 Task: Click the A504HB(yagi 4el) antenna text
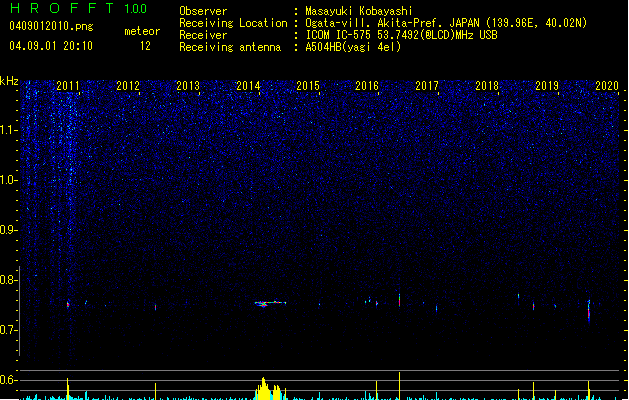coord(353,47)
